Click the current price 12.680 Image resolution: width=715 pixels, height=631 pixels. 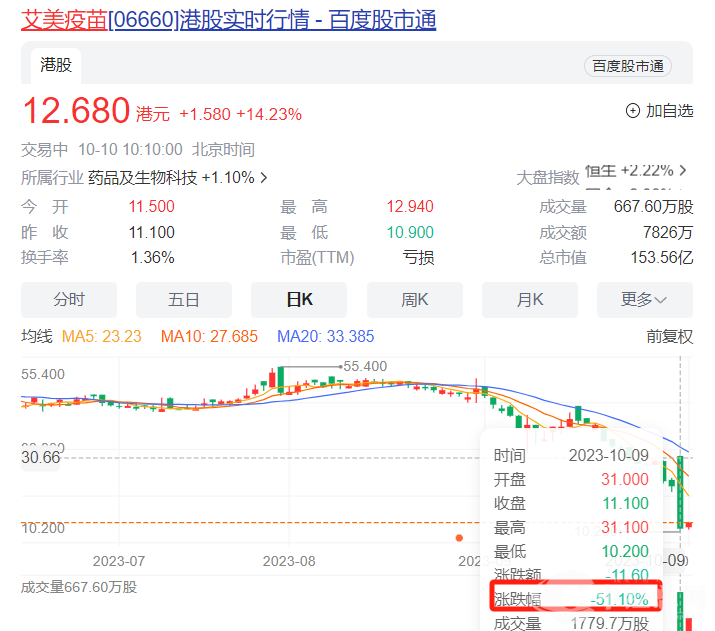(x=76, y=111)
